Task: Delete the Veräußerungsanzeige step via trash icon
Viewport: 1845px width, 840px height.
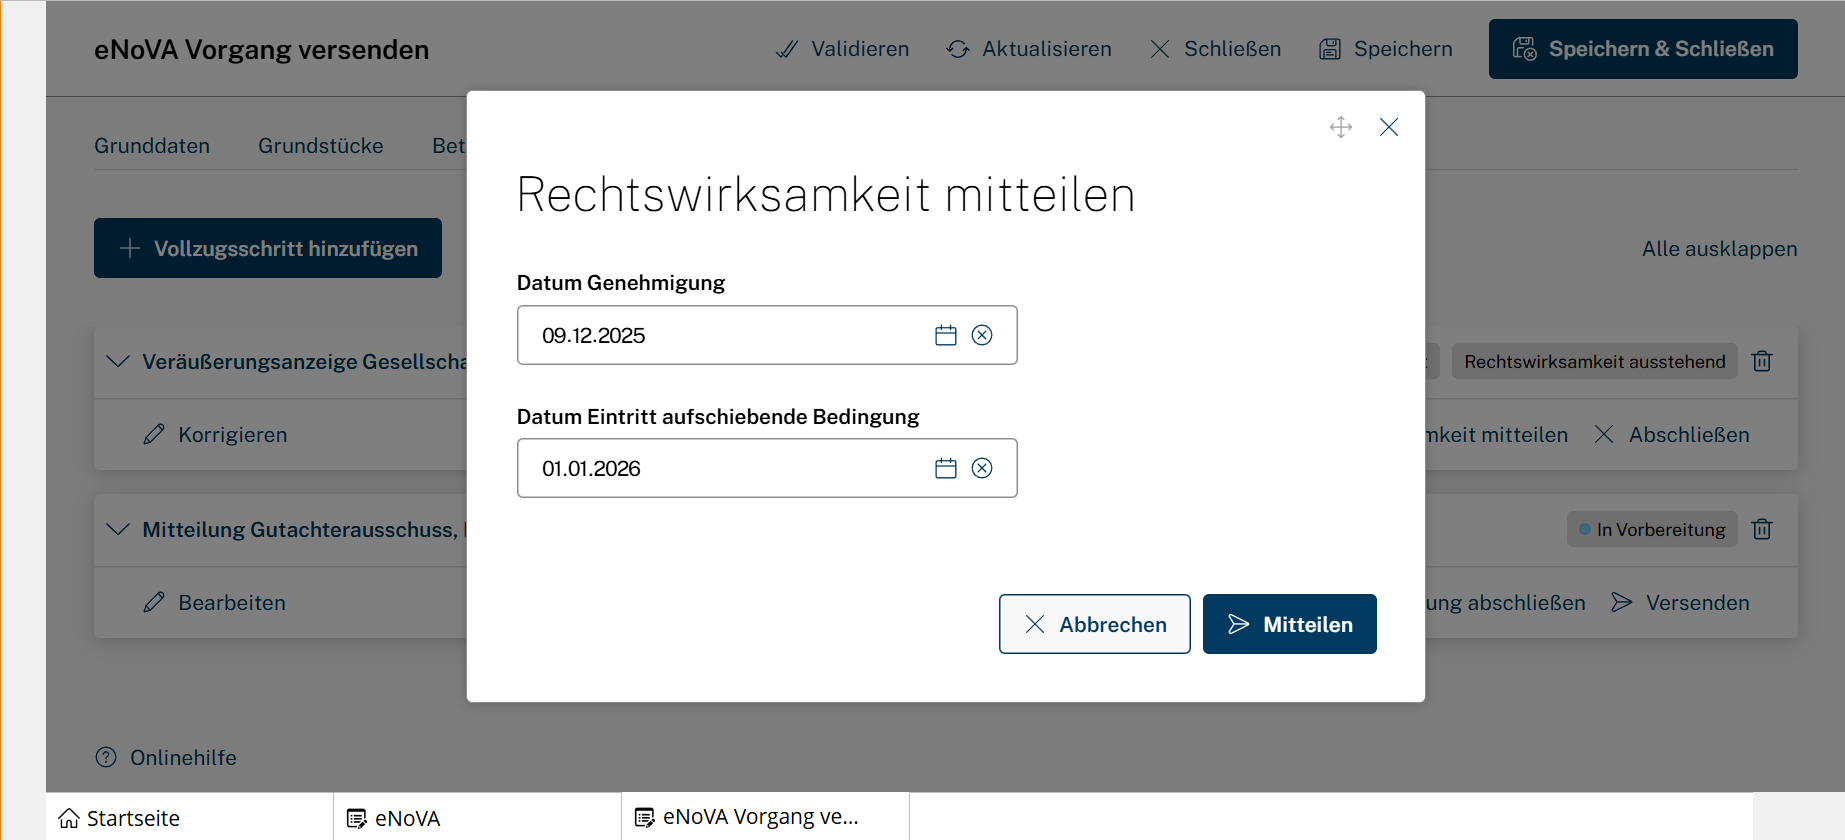Action: (1762, 361)
